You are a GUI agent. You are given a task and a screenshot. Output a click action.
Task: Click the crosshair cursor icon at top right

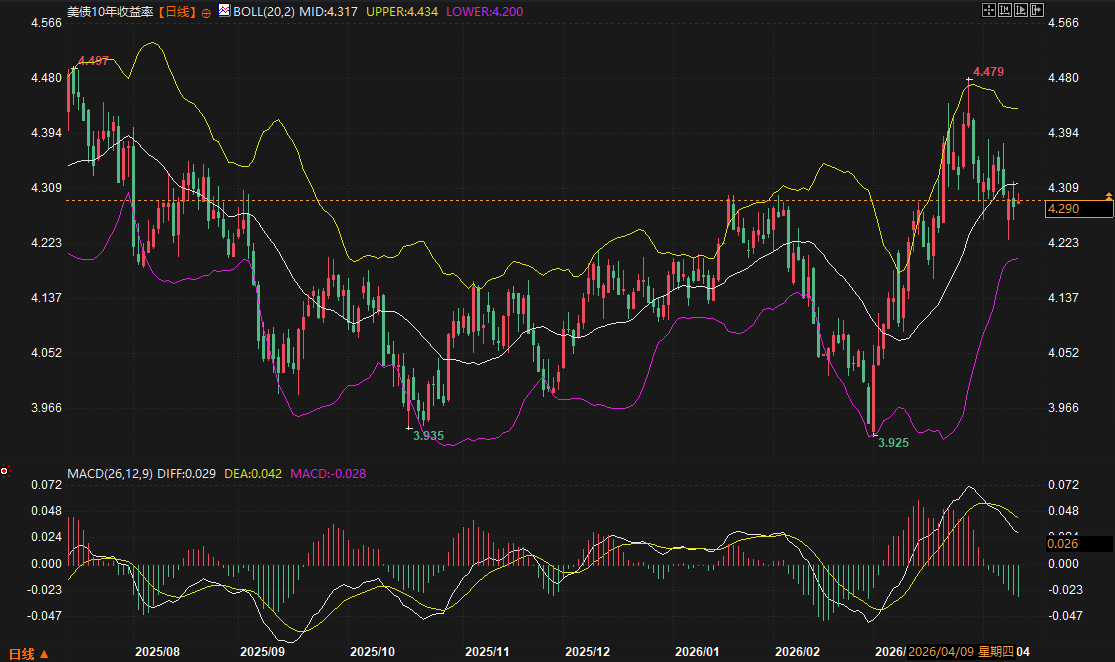tap(988, 10)
